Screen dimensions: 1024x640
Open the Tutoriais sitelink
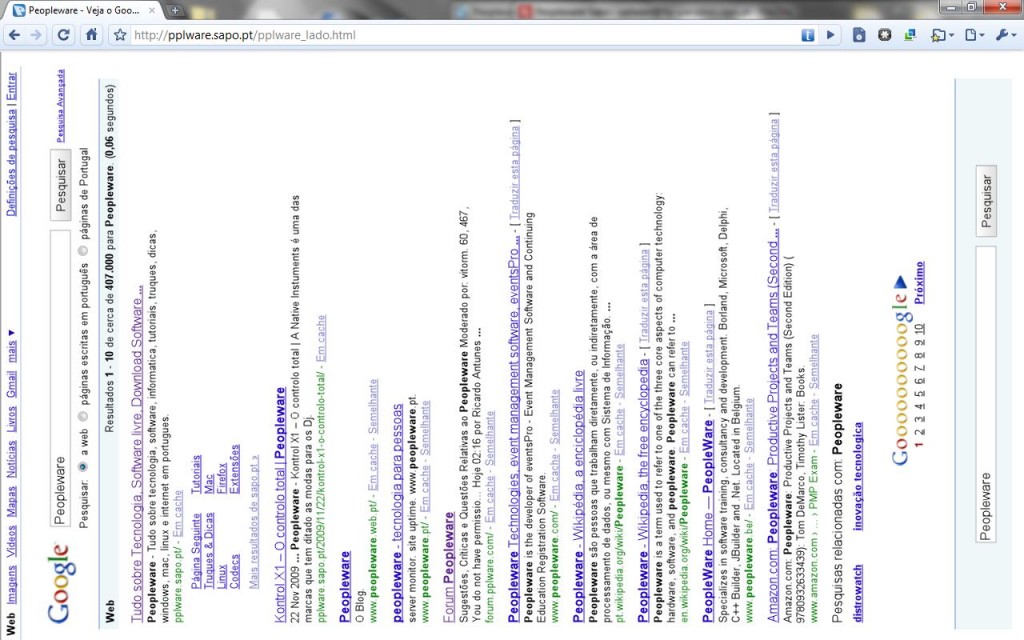(197, 474)
